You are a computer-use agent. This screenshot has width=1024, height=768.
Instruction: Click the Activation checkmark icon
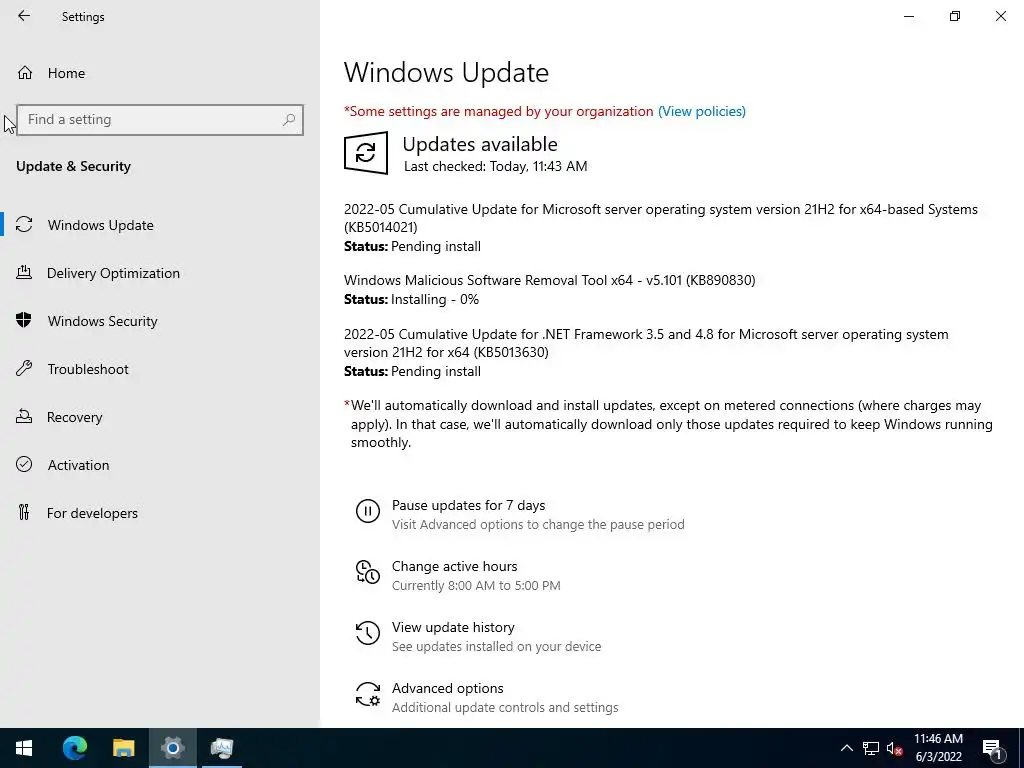[x=24, y=464]
